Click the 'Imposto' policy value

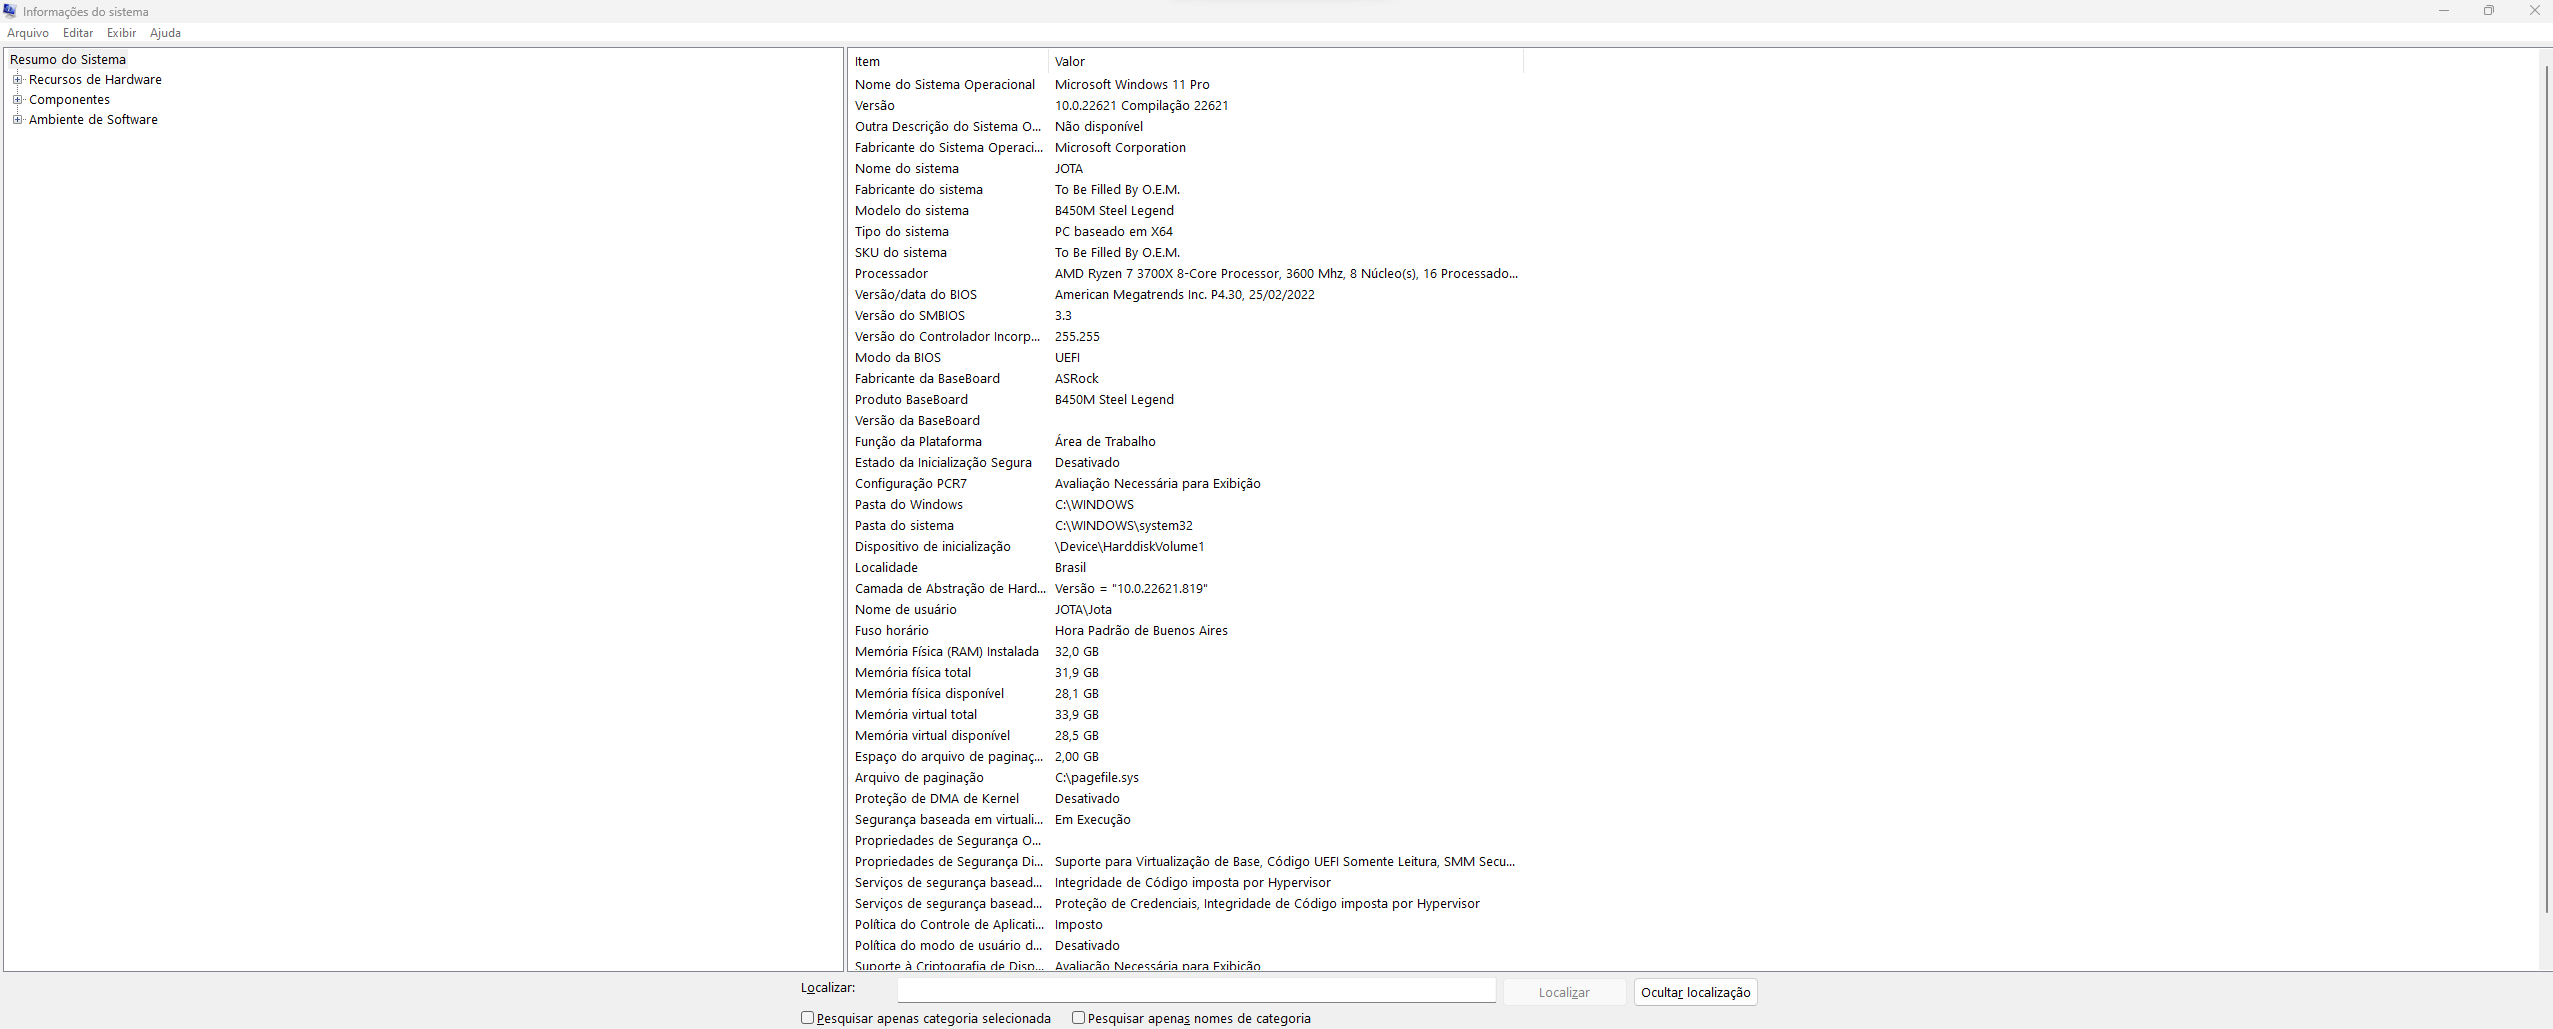click(1078, 924)
